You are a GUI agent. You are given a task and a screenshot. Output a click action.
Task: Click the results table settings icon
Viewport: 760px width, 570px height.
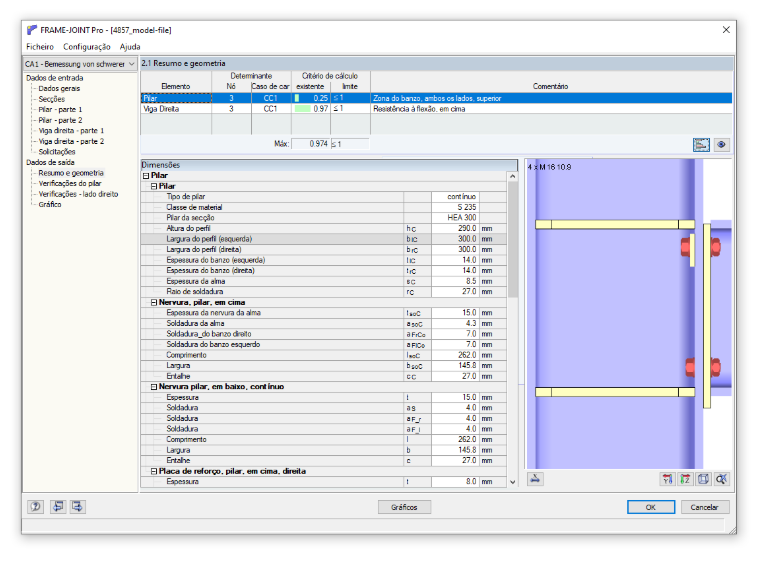(x=701, y=144)
